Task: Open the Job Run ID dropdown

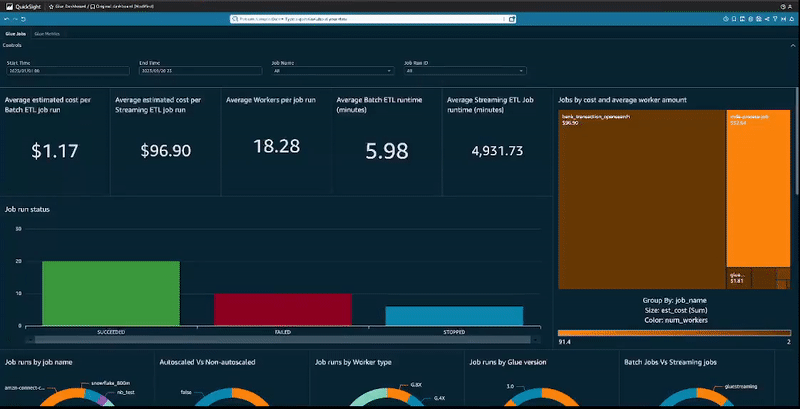Action: [465, 71]
